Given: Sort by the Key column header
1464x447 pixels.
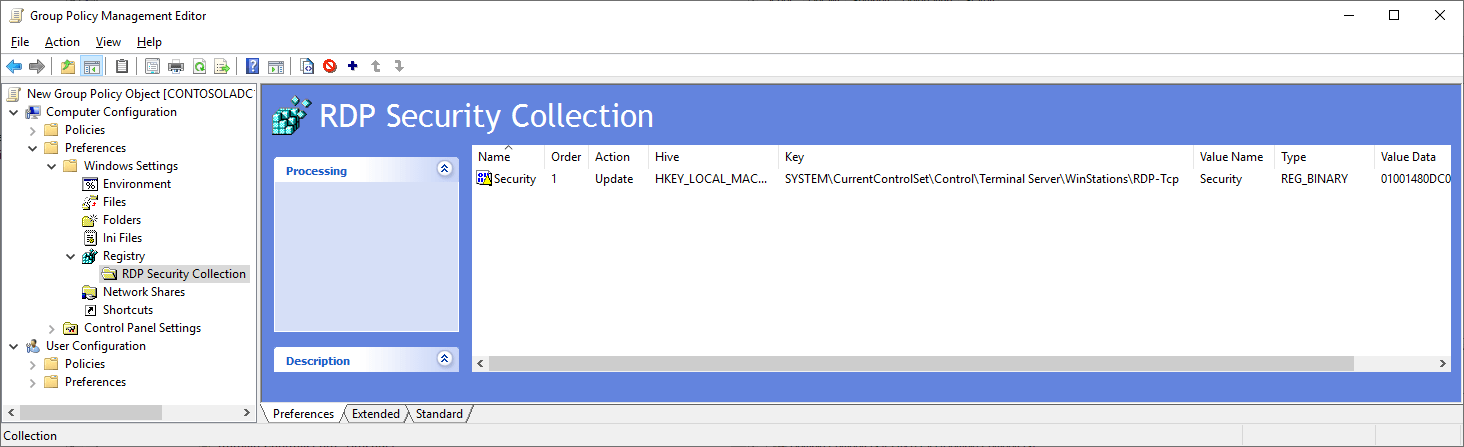Looking at the screenshot, I should coord(987,157).
